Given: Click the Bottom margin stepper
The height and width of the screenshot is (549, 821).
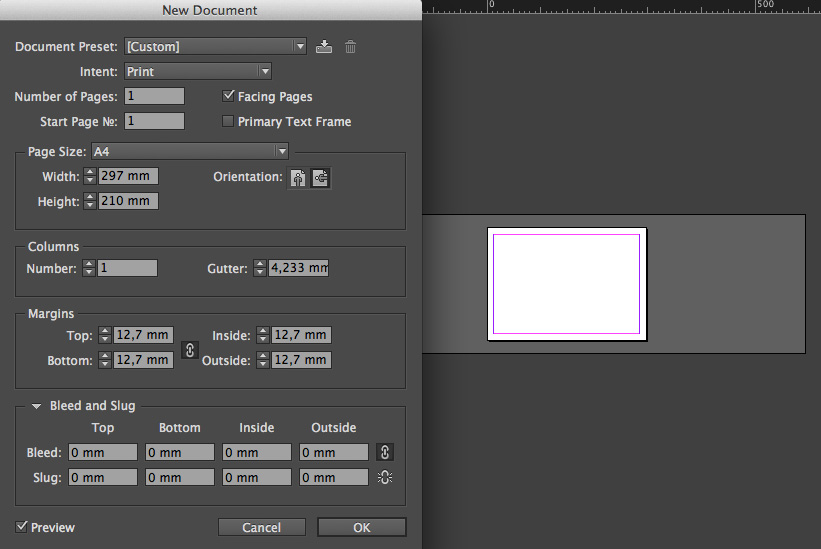Looking at the screenshot, I should 105,360.
